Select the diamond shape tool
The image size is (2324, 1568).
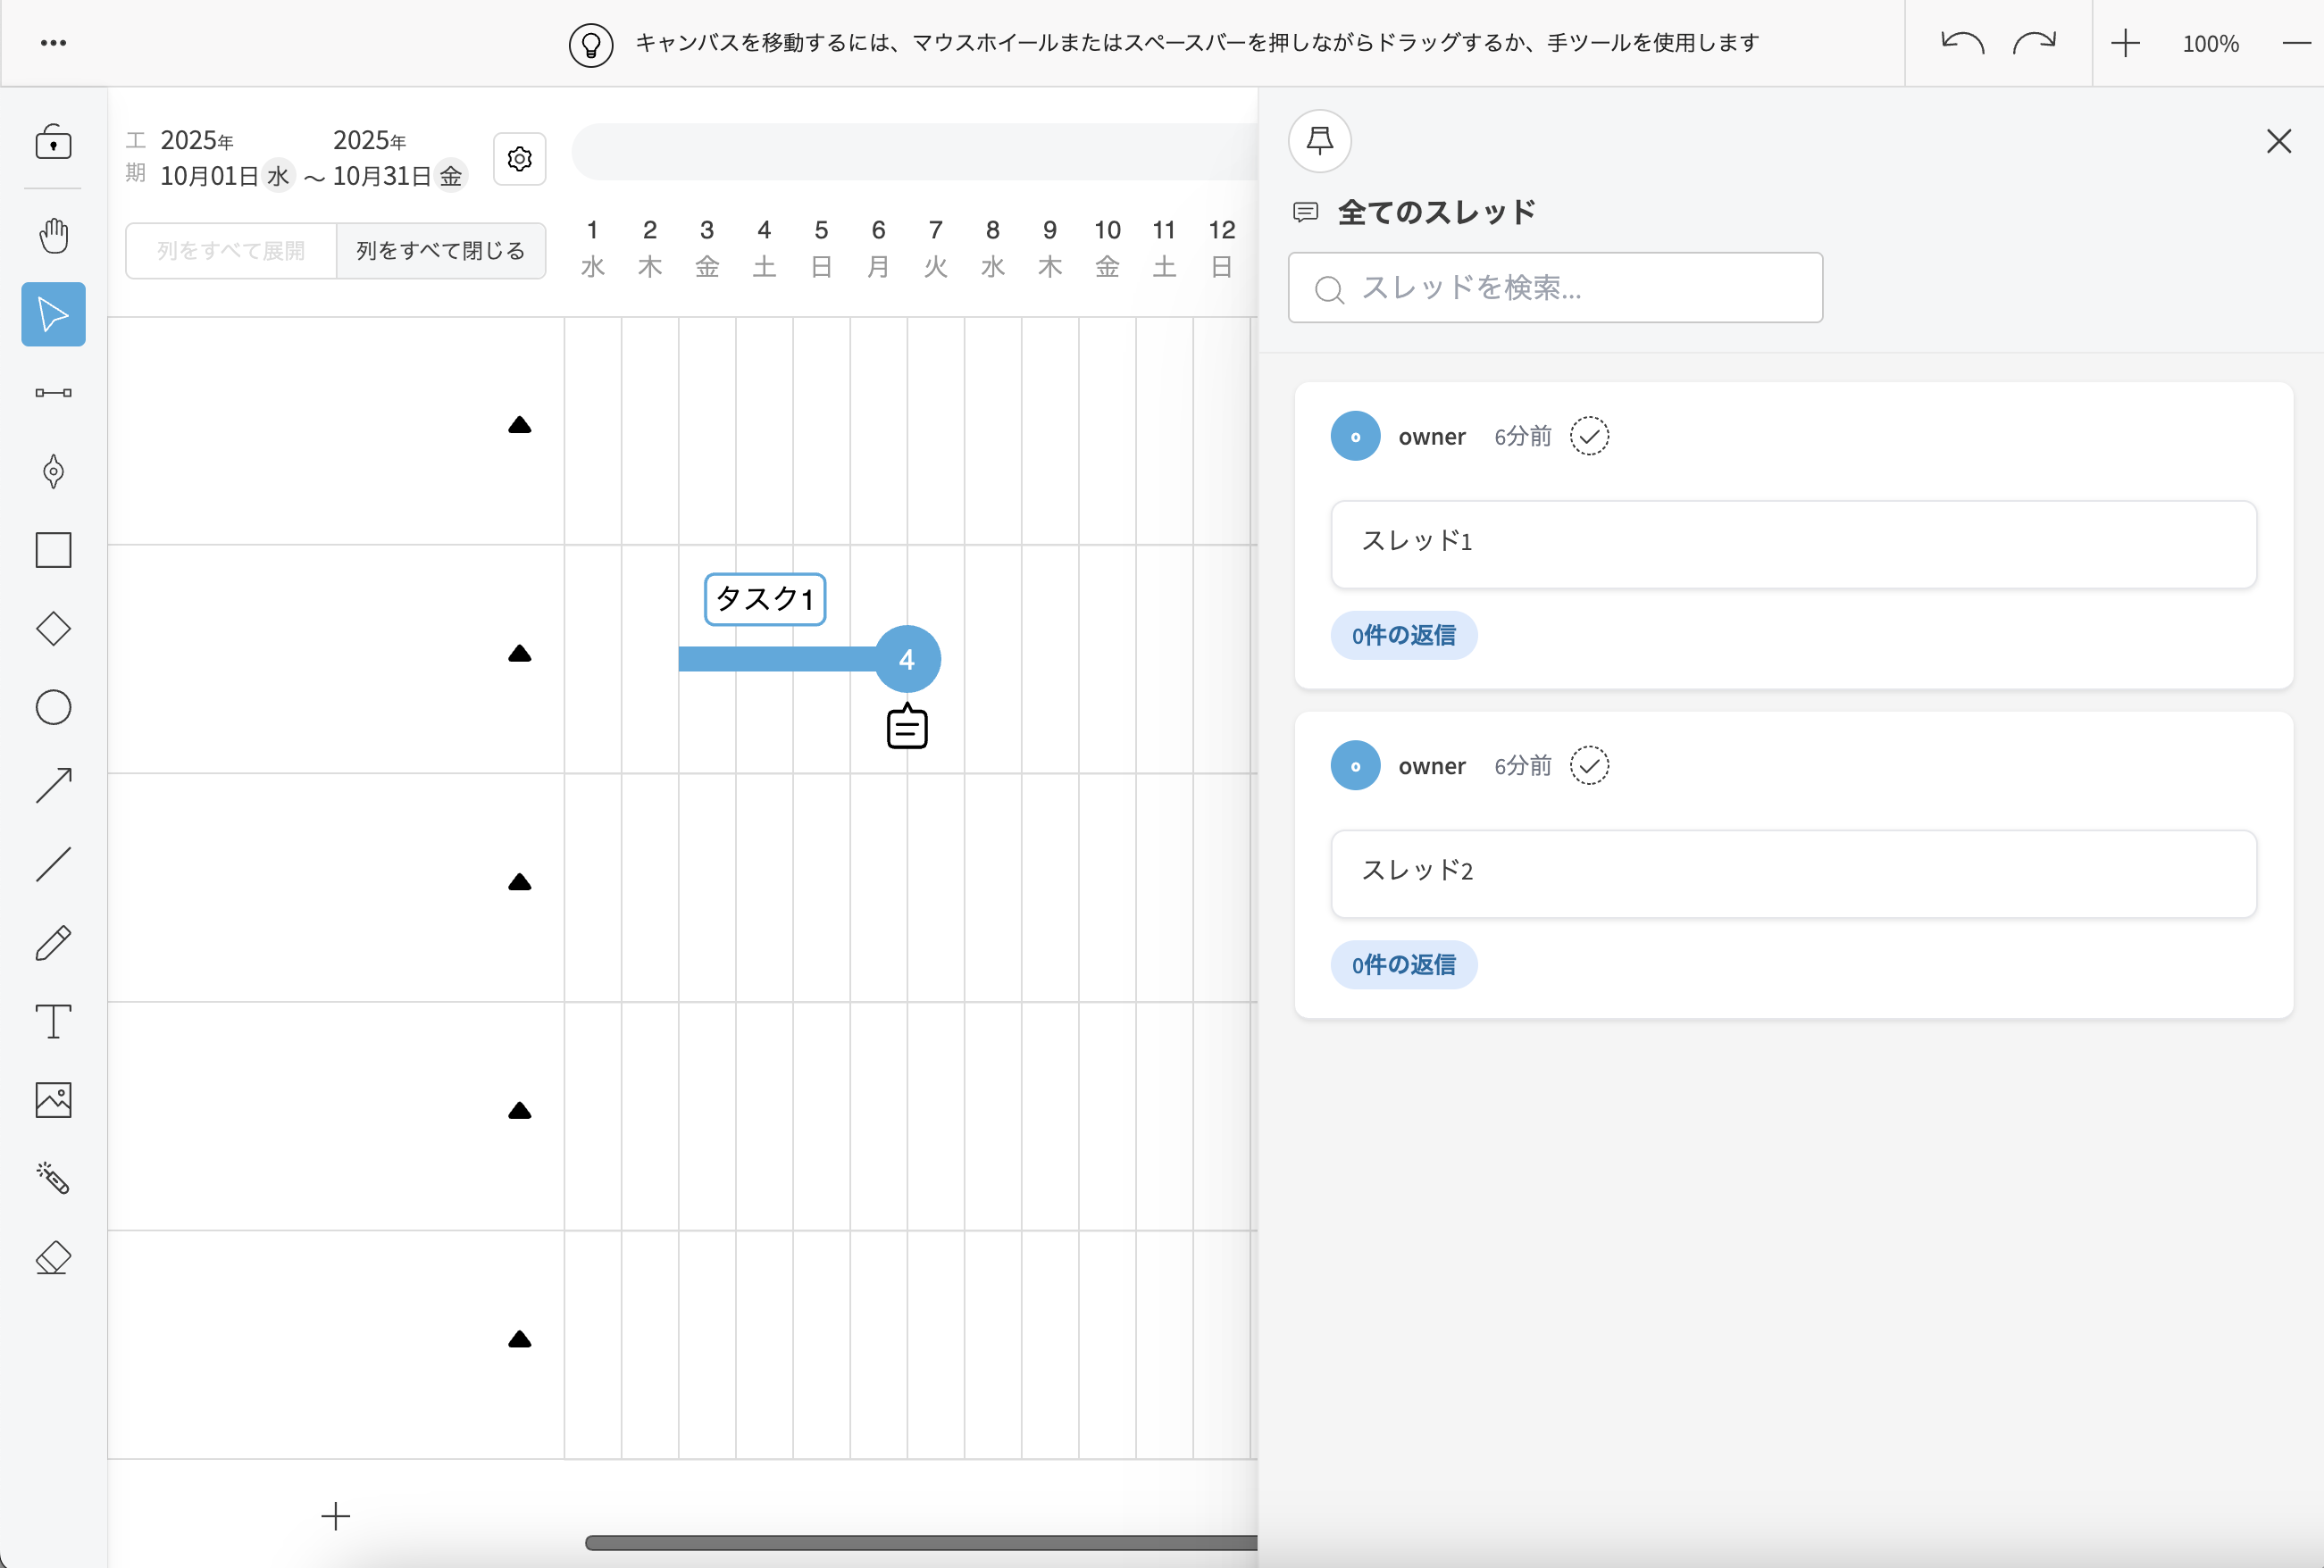pos(53,629)
